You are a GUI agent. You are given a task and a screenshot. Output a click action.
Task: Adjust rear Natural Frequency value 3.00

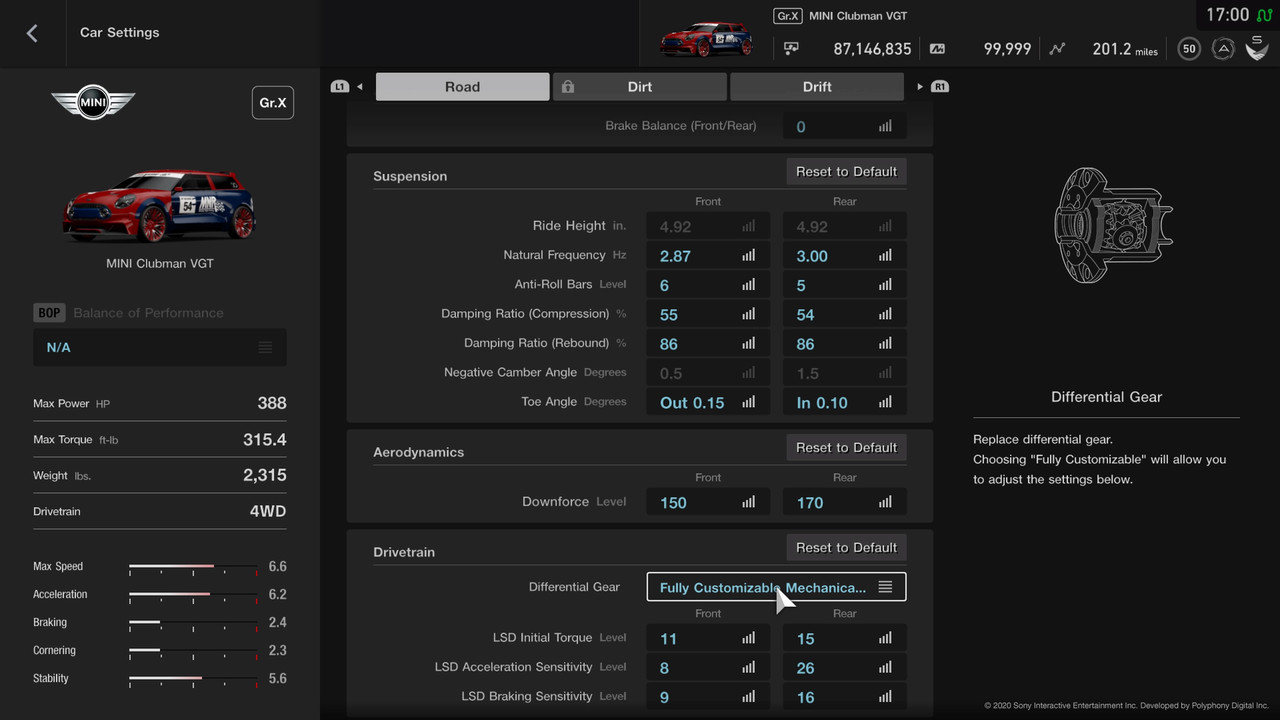click(x=845, y=256)
